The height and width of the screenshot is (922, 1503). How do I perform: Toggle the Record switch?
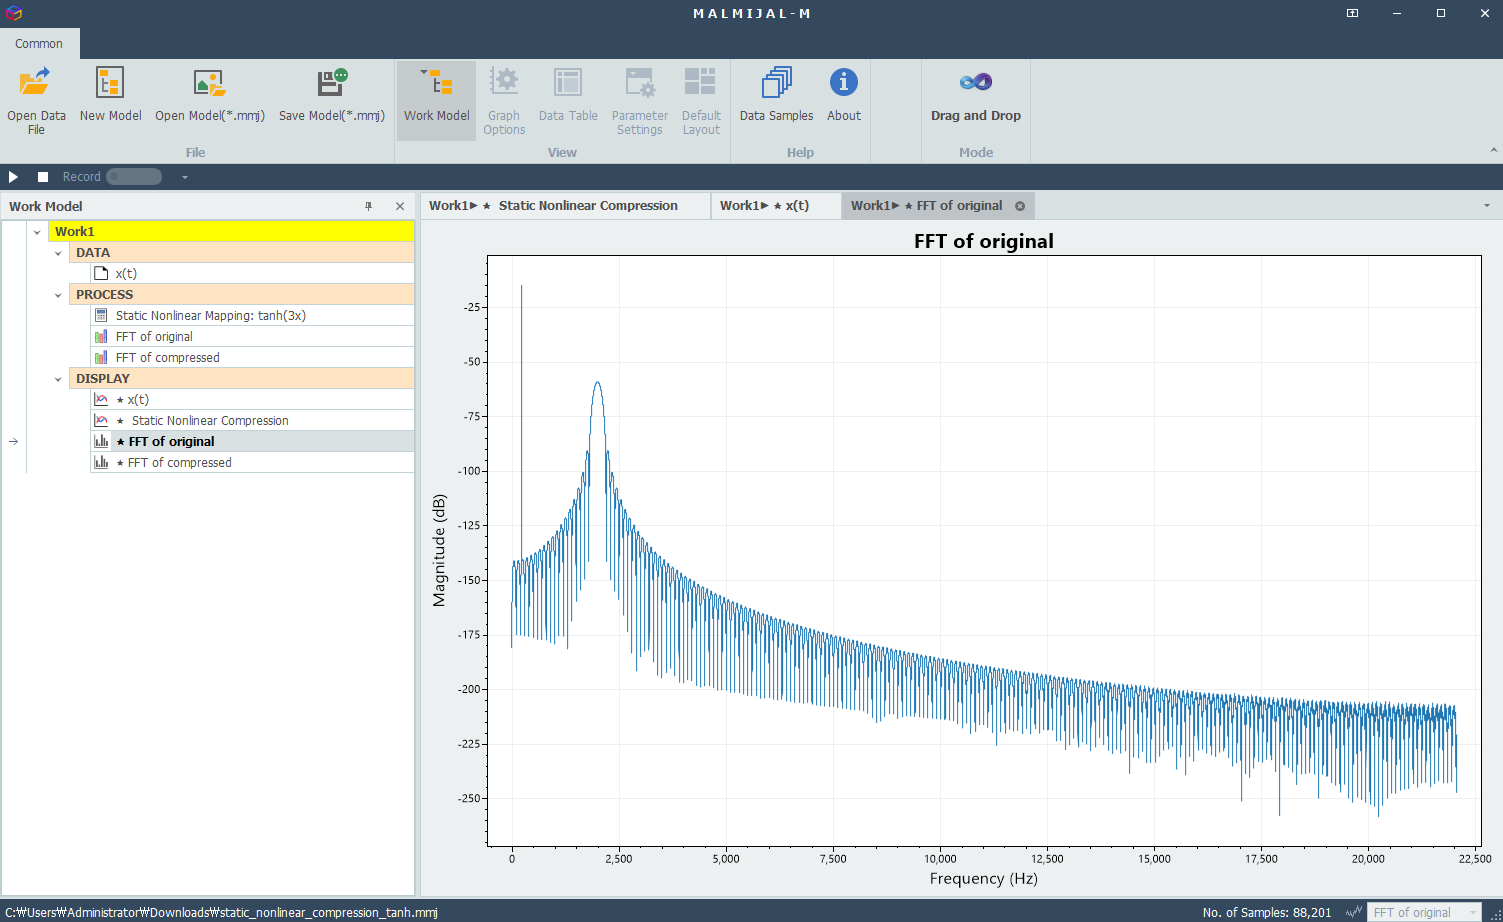pyautogui.click(x=134, y=177)
